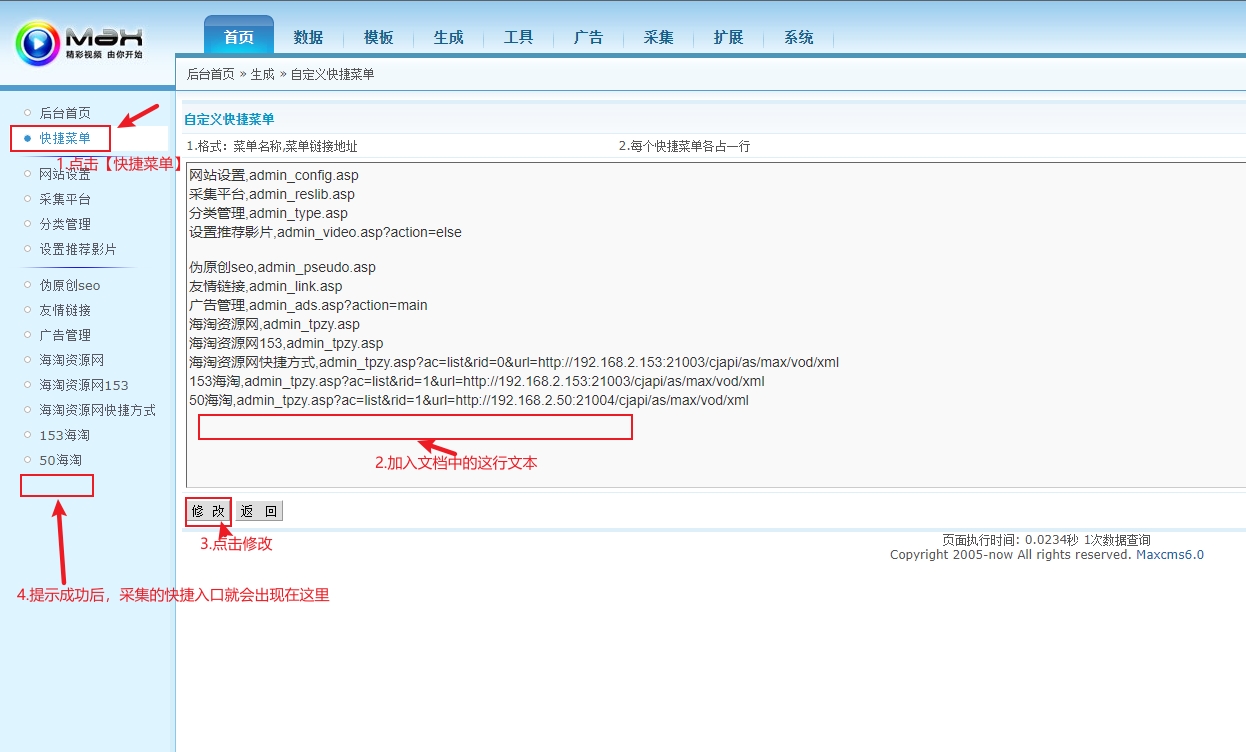Open the 首页 tab
Image resolution: width=1246 pixels, height=752 pixels.
[x=238, y=38]
